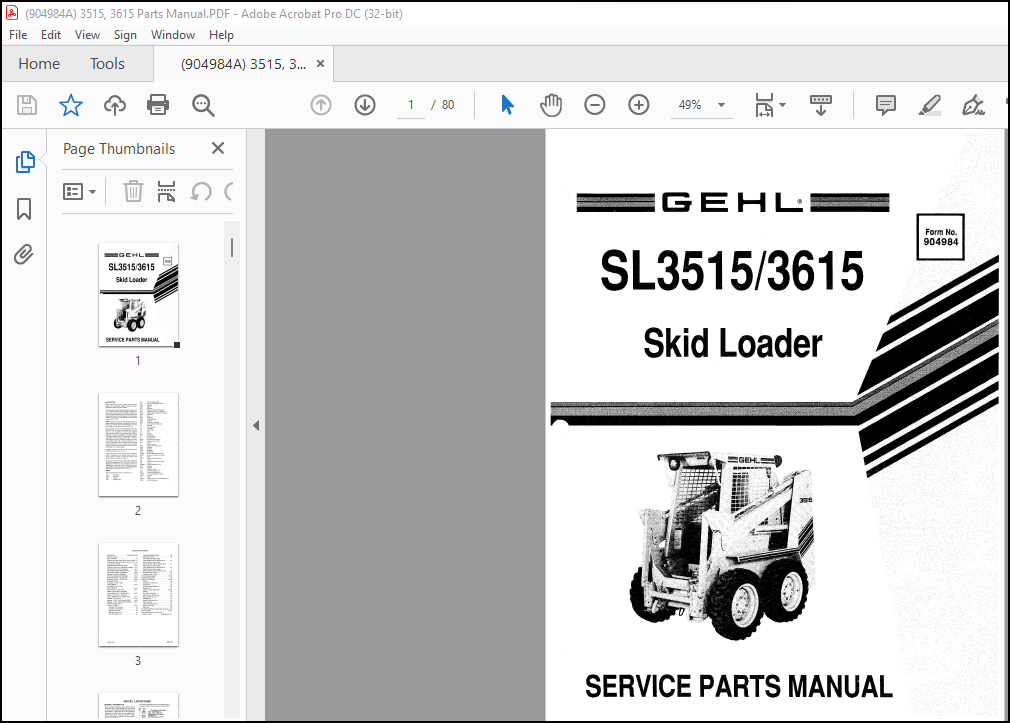Click 'SERVICE PARTS MANUAL' text on page

[x=738, y=686]
